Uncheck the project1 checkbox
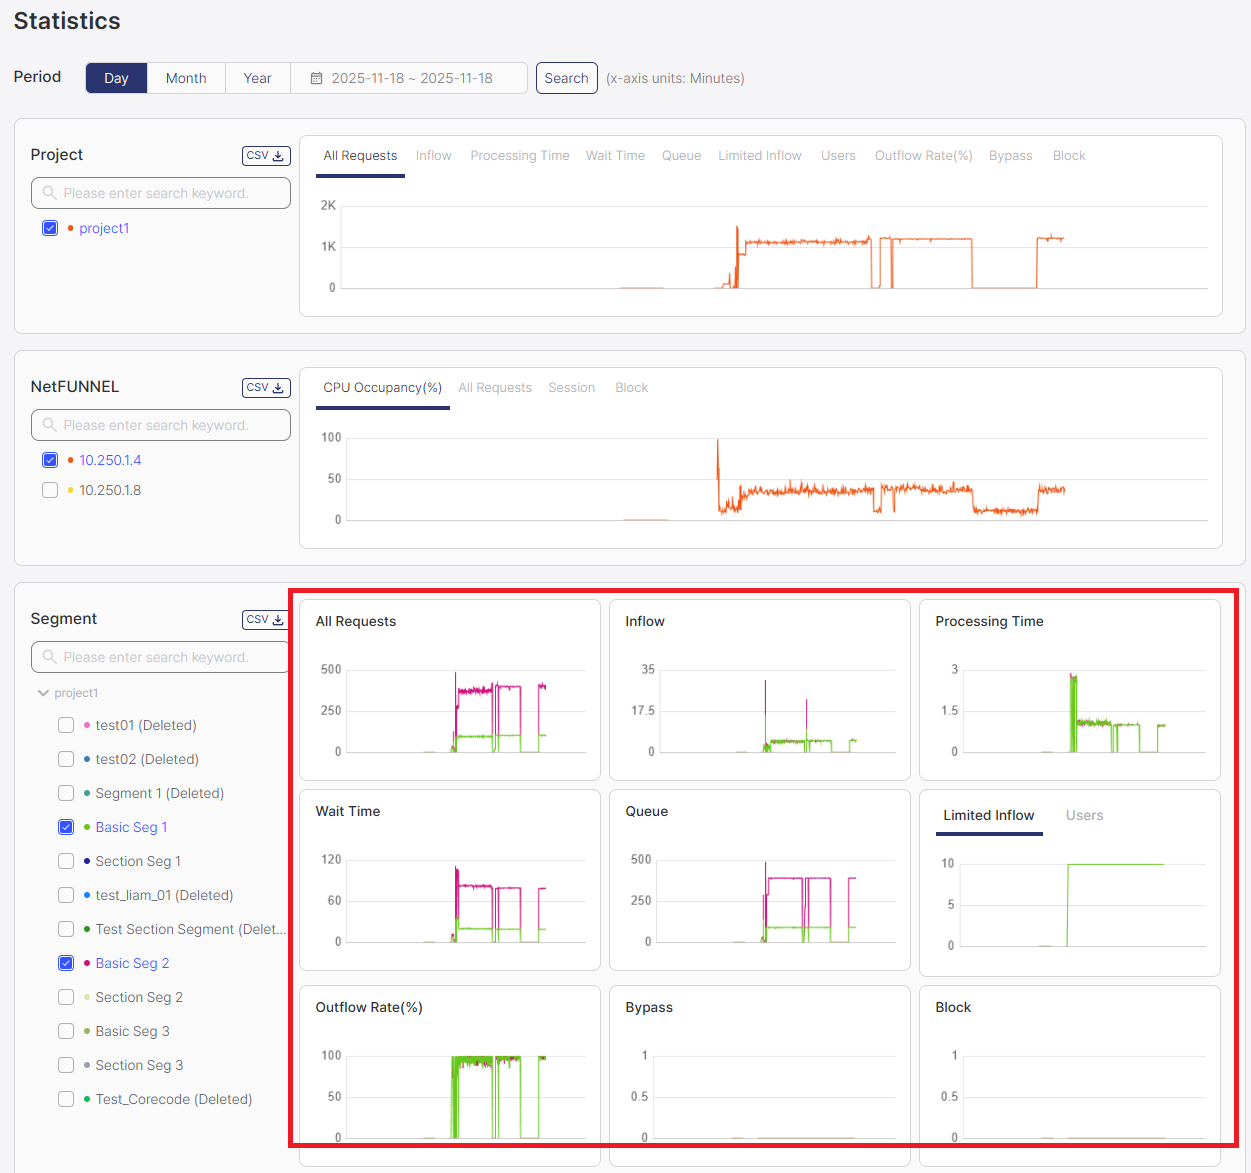The image size is (1251, 1173). click(50, 228)
